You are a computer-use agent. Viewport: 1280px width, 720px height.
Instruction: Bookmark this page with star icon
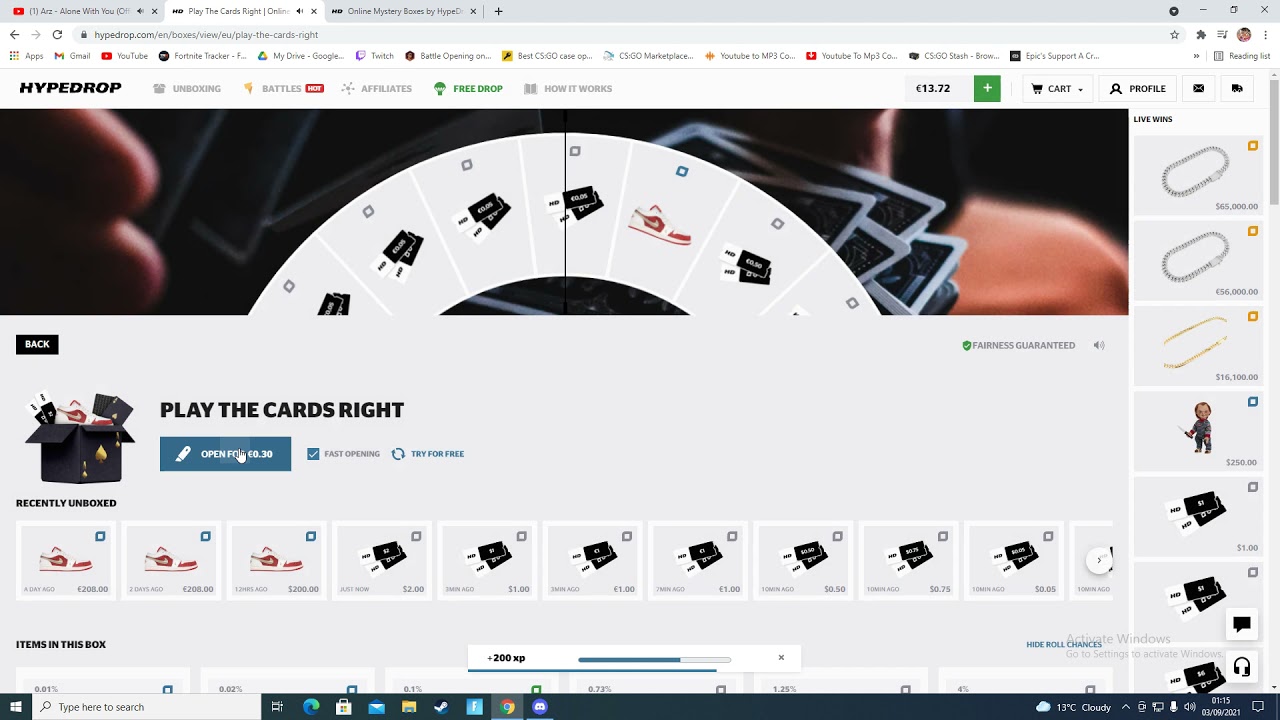click(x=1174, y=34)
